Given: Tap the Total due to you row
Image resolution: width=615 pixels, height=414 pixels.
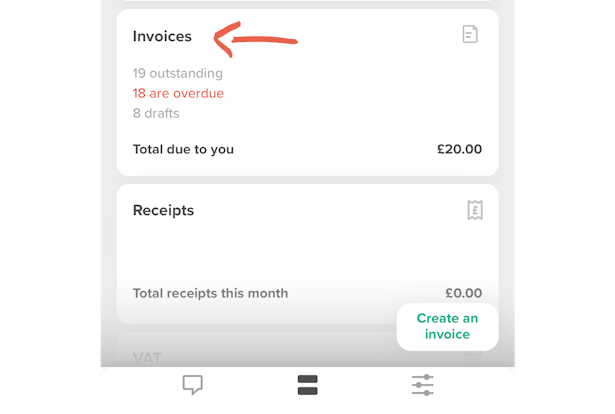Looking at the screenshot, I should 307,149.
